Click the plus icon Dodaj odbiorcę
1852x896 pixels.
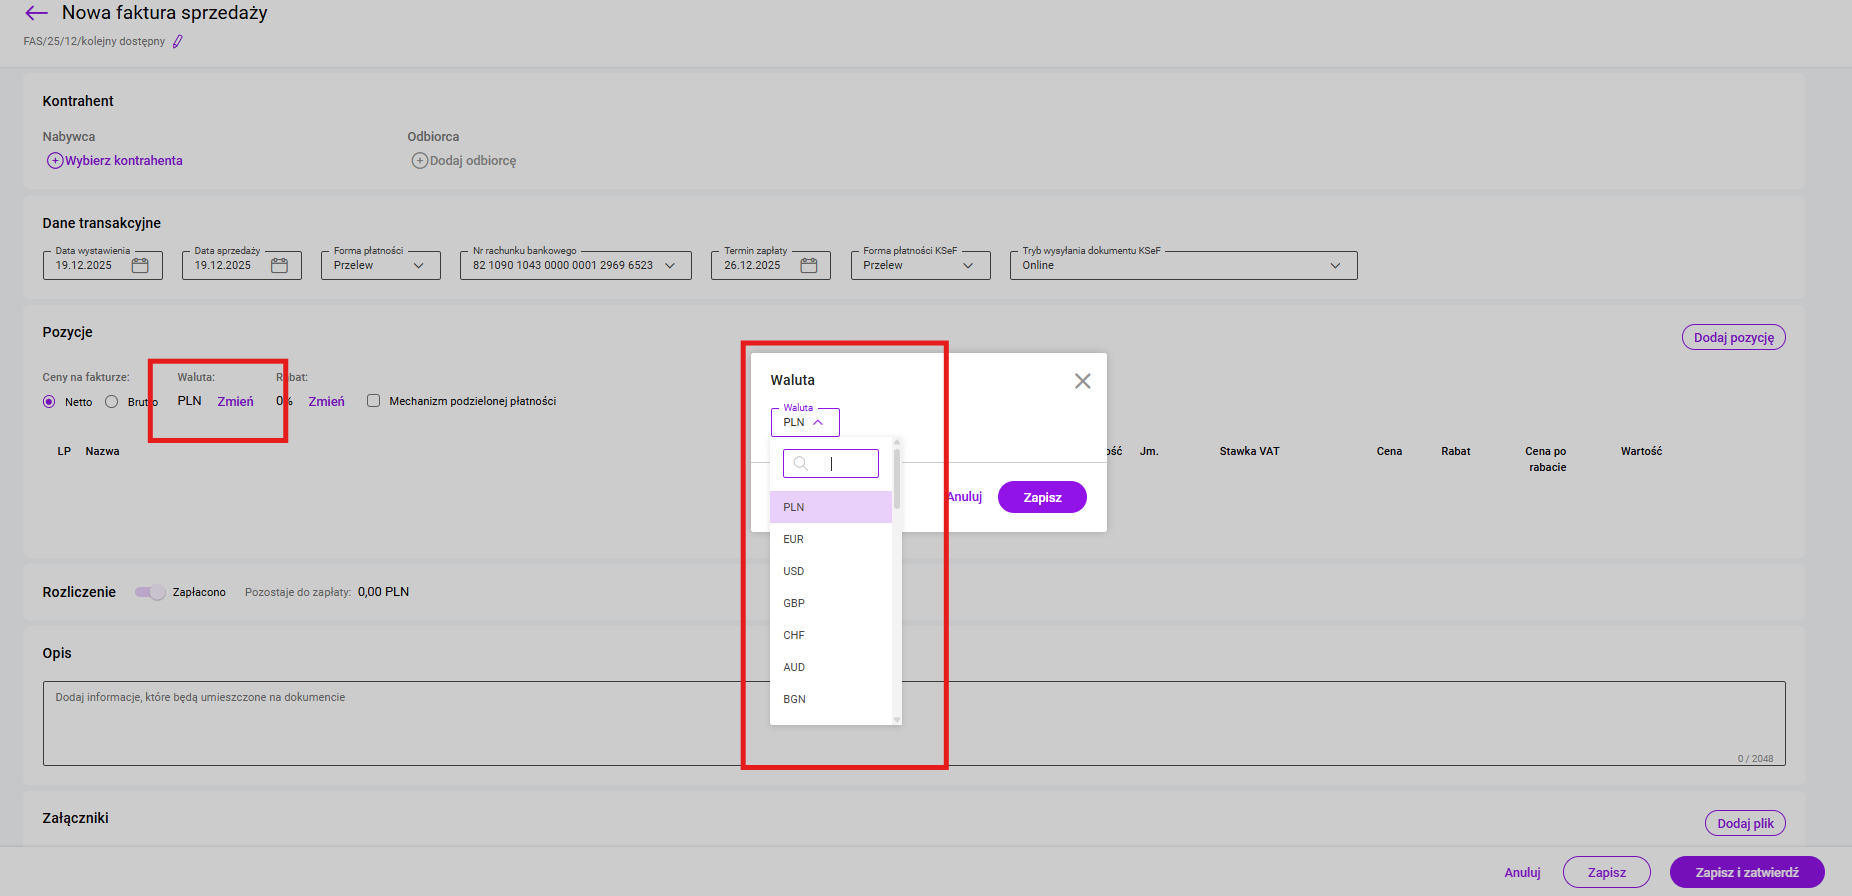[x=420, y=161]
